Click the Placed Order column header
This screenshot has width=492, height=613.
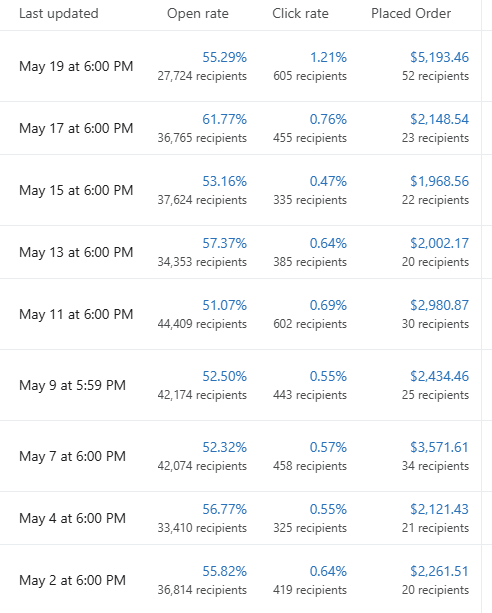click(411, 14)
